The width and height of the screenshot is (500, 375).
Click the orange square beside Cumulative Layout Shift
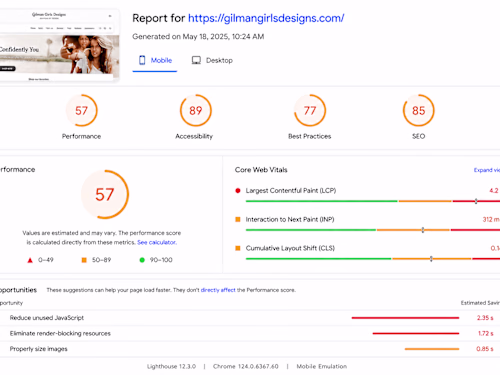click(238, 248)
